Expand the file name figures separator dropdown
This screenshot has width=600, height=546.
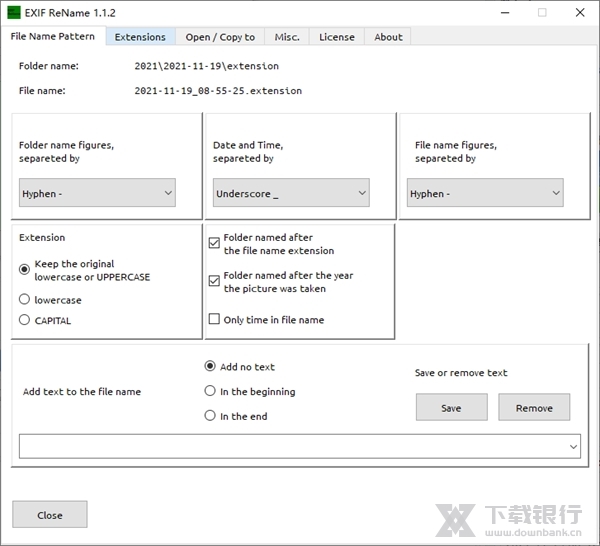click(485, 193)
